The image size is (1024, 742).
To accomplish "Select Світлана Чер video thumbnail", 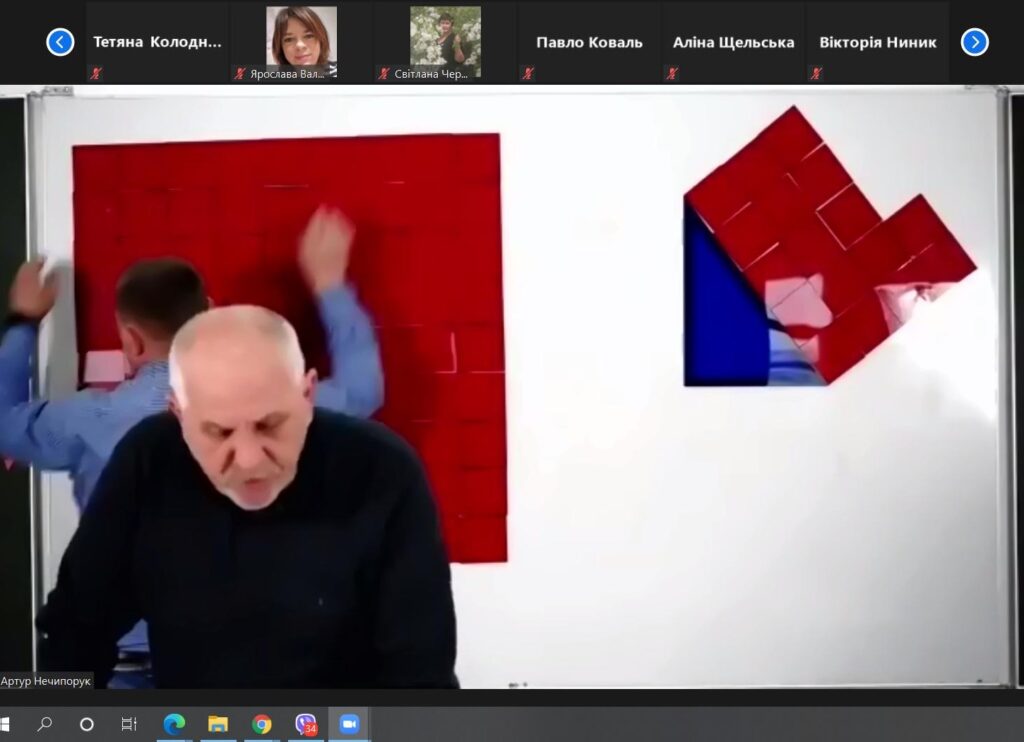I will coord(445,42).
